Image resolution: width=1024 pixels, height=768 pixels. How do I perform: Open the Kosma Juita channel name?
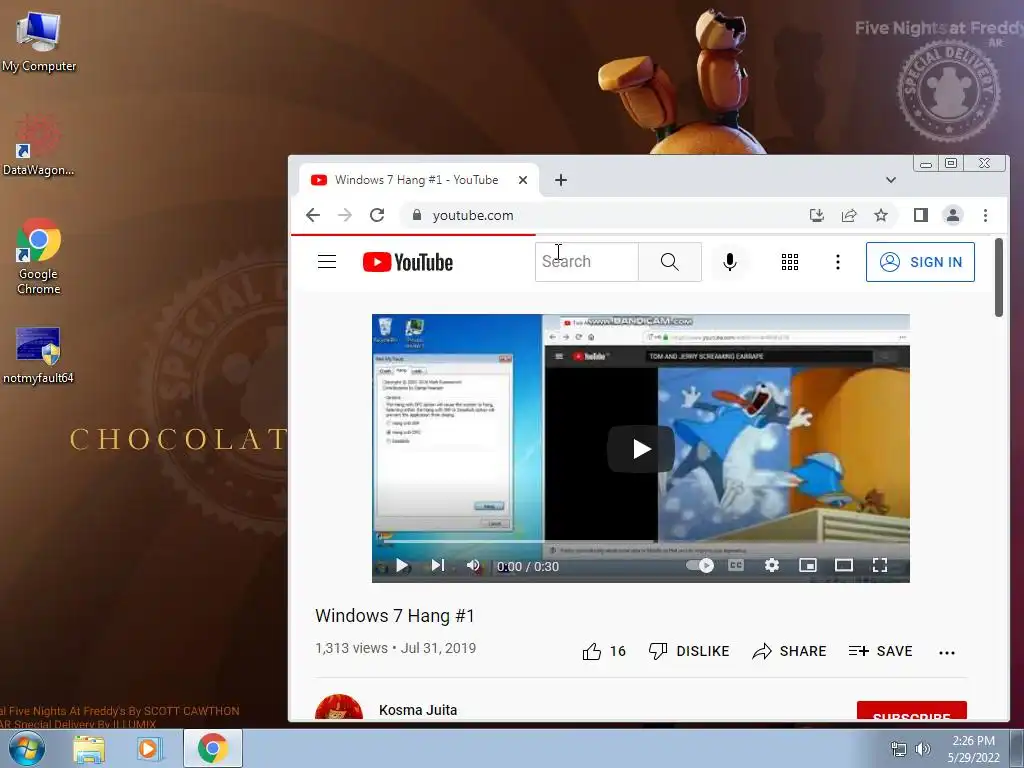coord(418,710)
